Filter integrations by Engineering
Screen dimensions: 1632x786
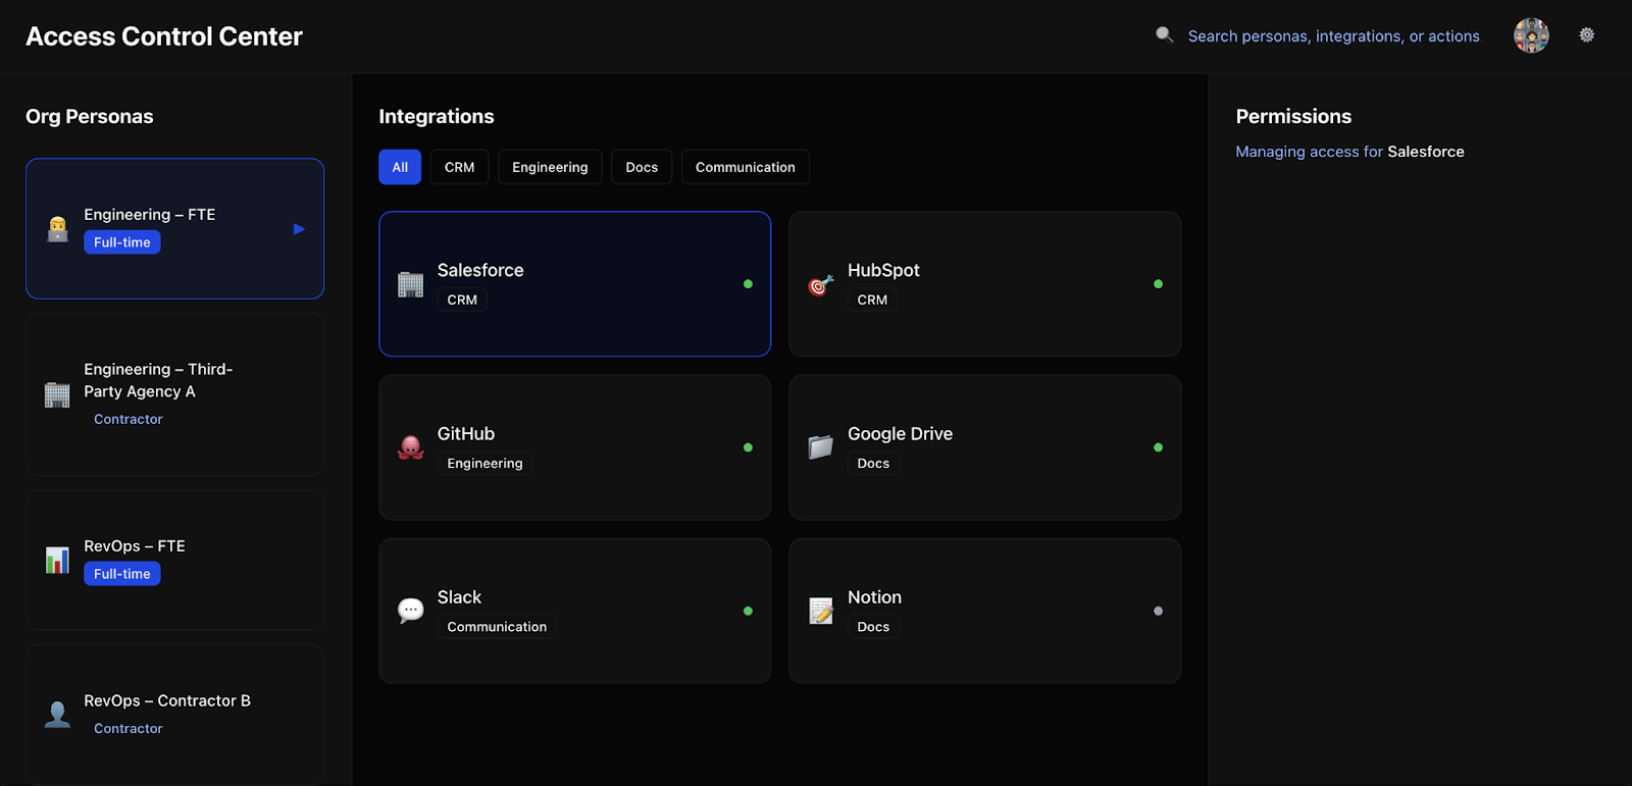tap(550, 167)
